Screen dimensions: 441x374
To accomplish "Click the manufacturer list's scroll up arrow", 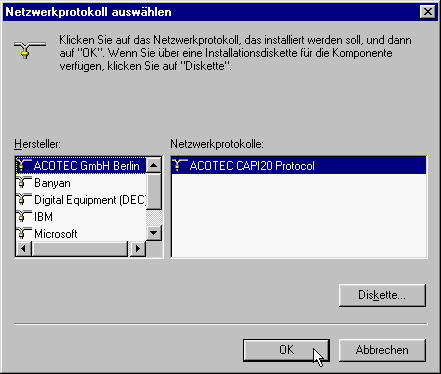I will (x=154, y=165).
